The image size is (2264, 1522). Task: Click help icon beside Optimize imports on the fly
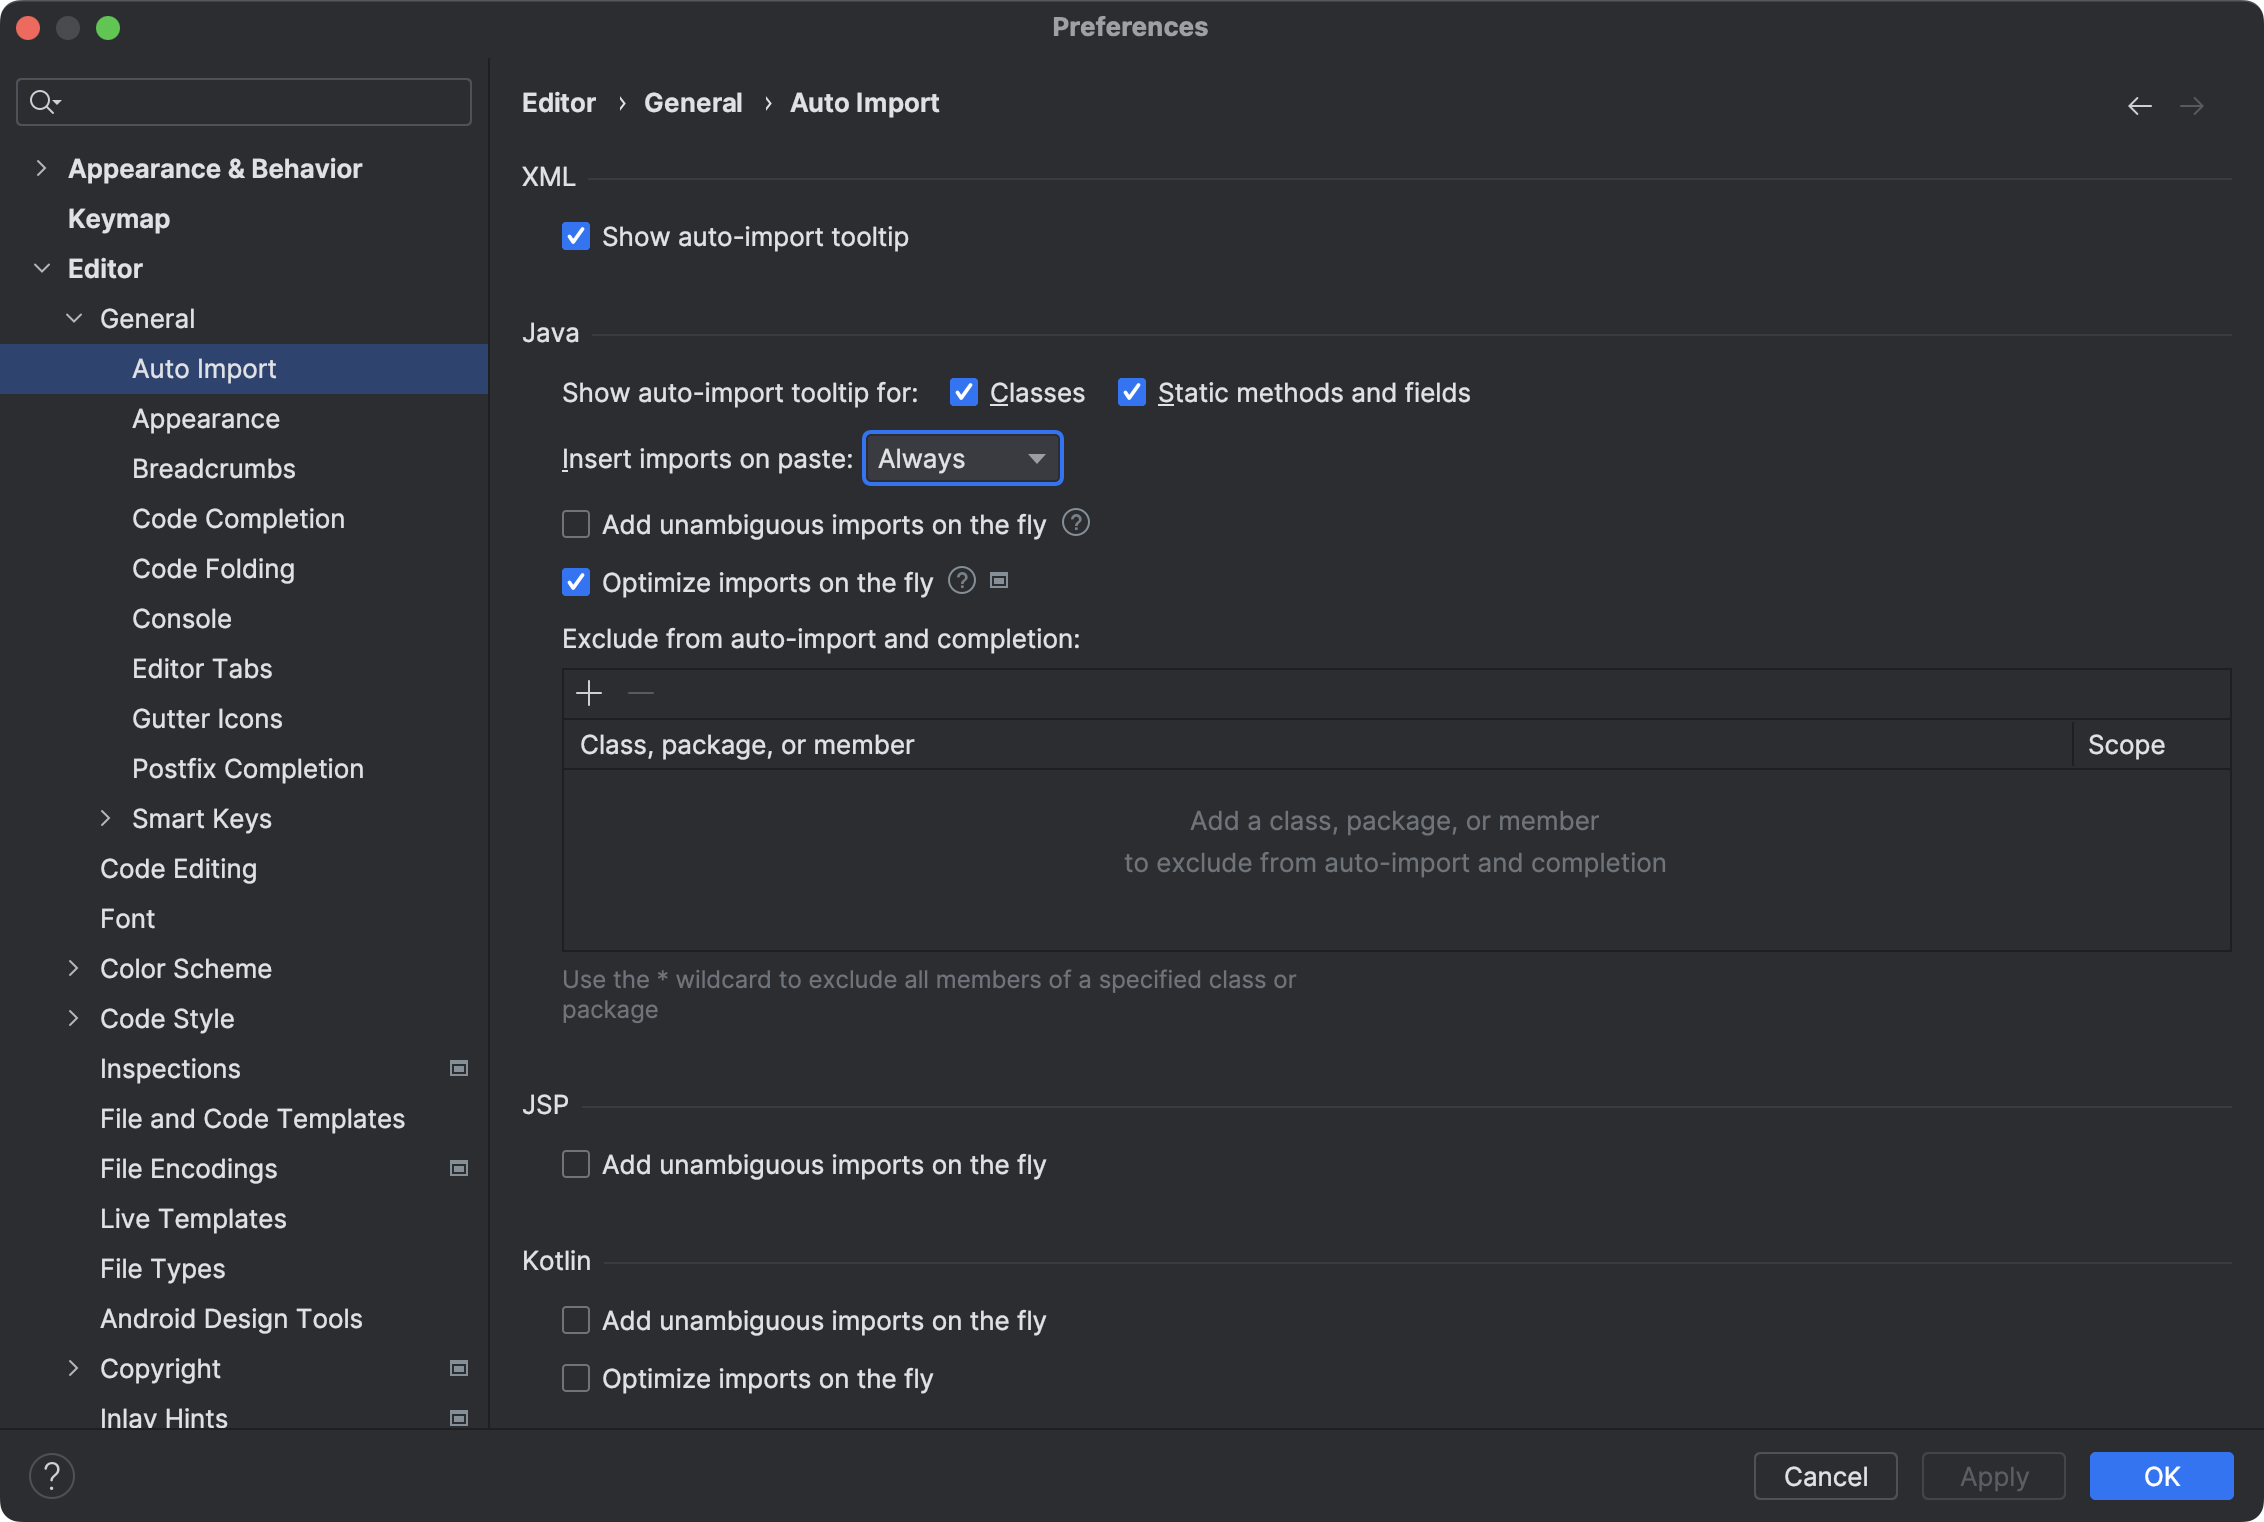(962, 581)
